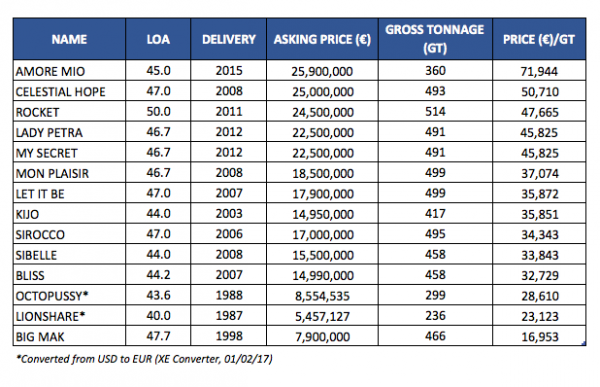The width and height of the screenshot is (600, 387).
Task: Click SIBELLE delivery year 2008
Action: point(228,255)
